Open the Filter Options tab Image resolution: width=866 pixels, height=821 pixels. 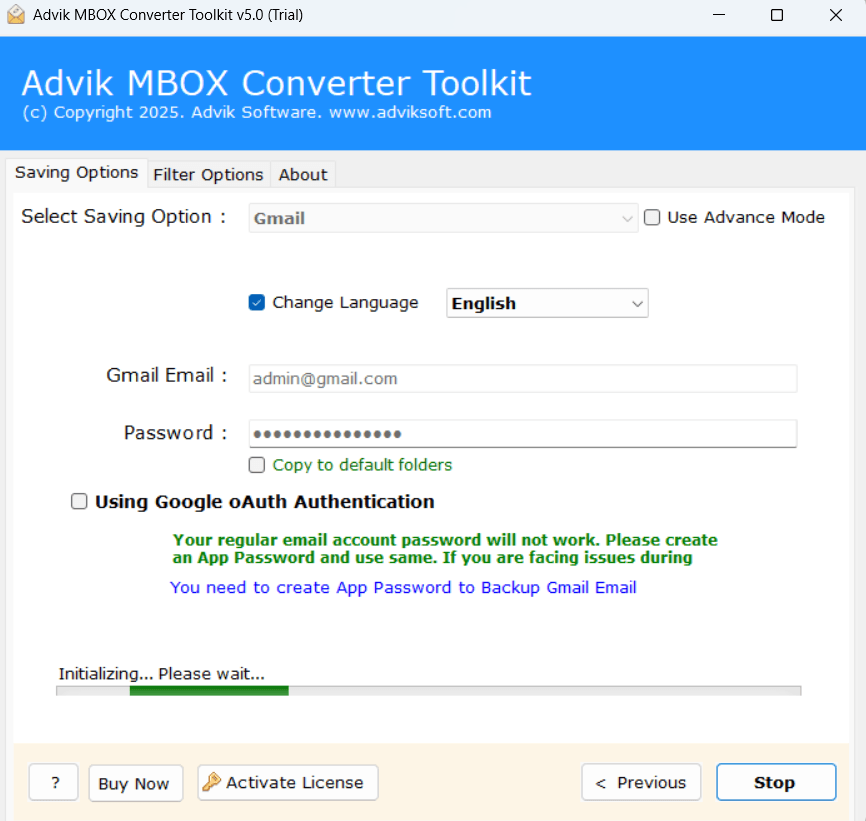(208, 175)
